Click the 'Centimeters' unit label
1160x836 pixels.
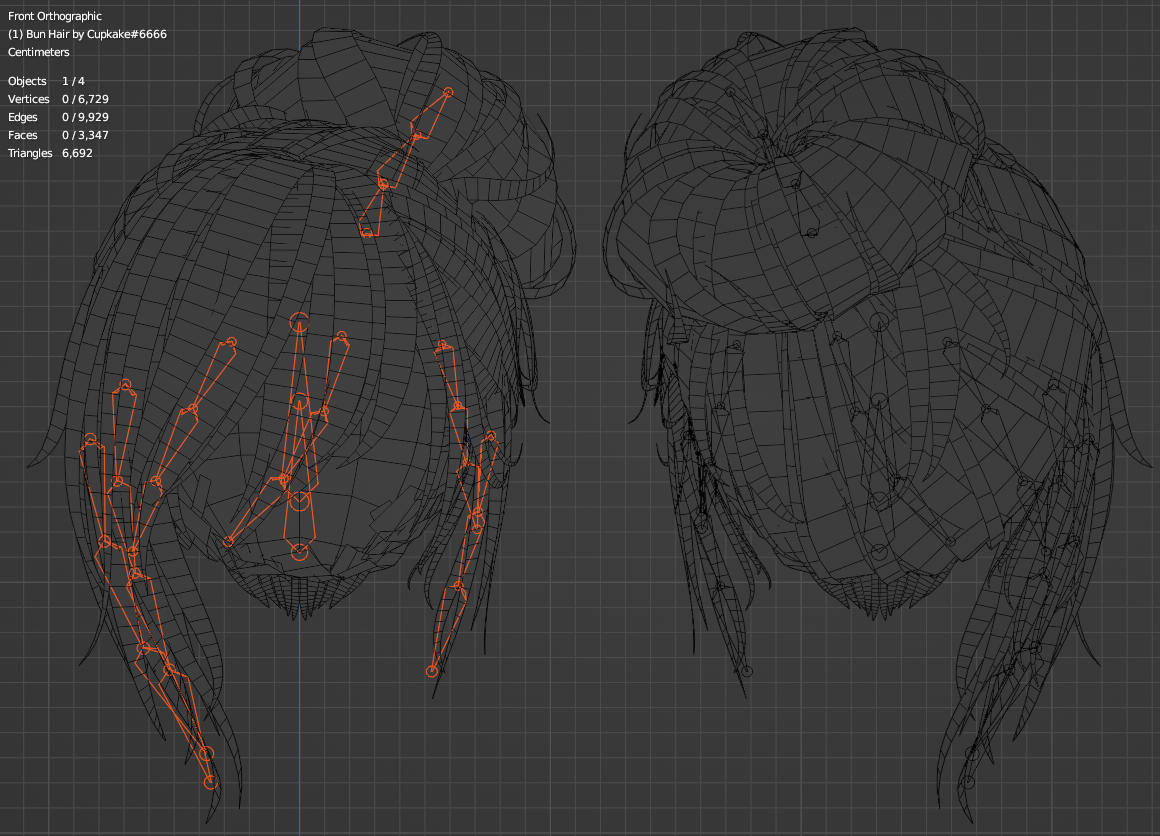point(39,52)
